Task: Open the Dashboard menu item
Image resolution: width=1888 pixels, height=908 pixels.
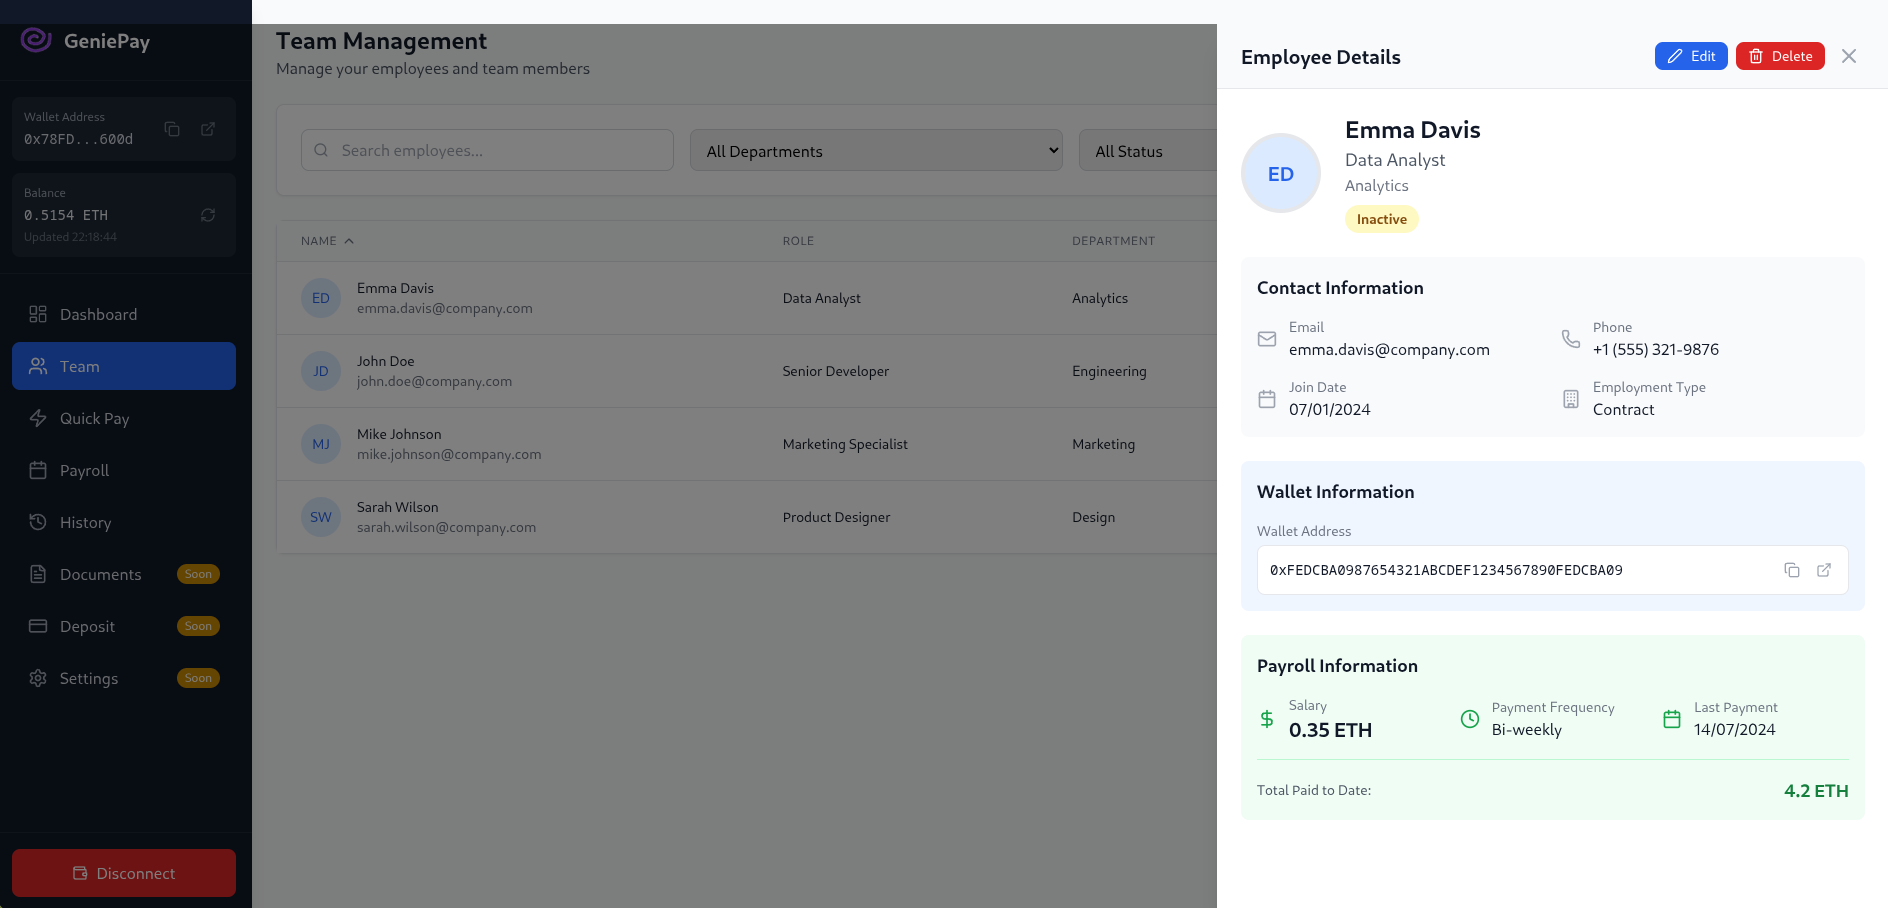Action: coord(98,314)
